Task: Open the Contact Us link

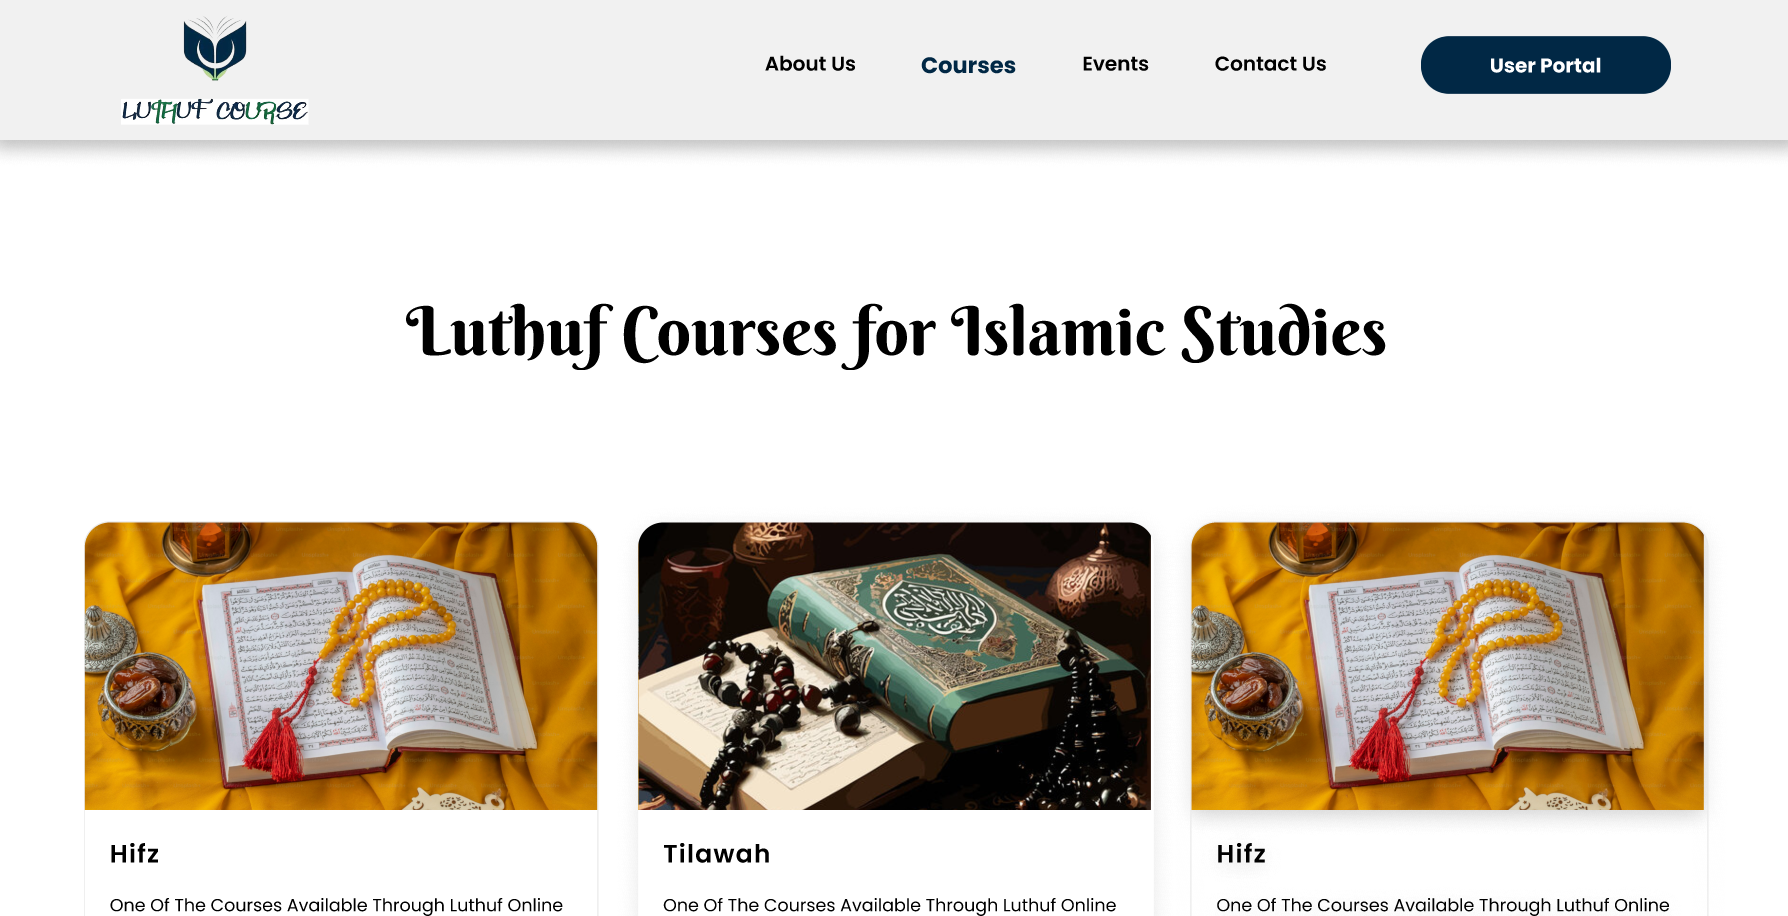Action: point(1270,64)
